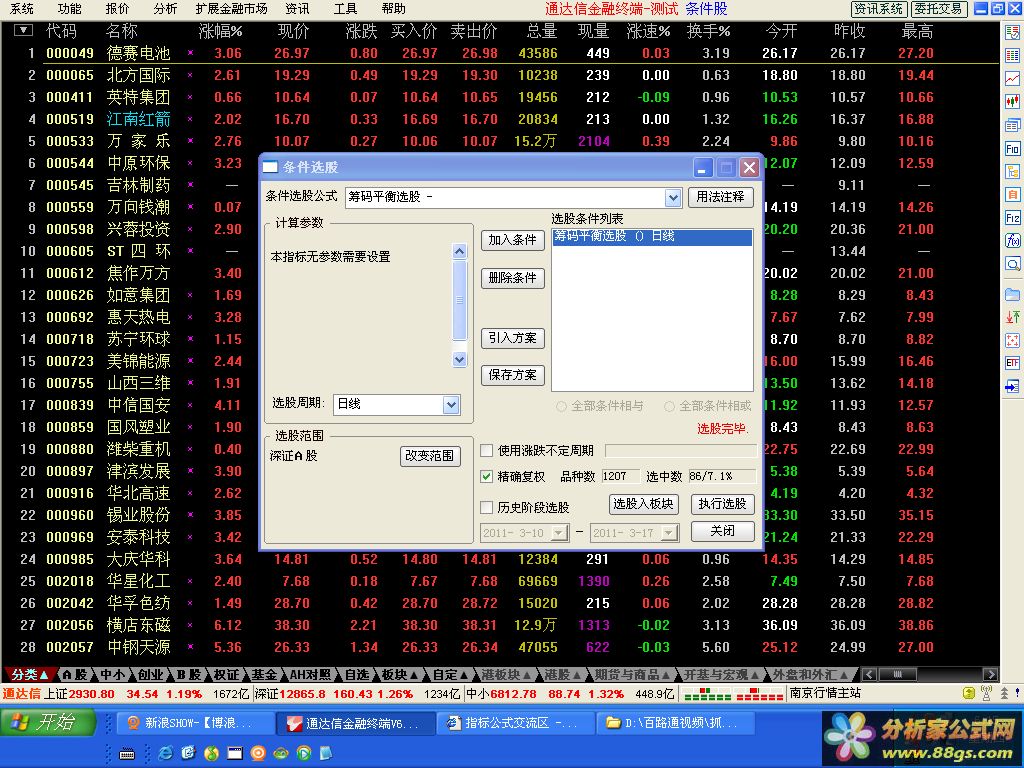Open the 条件选股公式 formula dropdown

point(673,197)
